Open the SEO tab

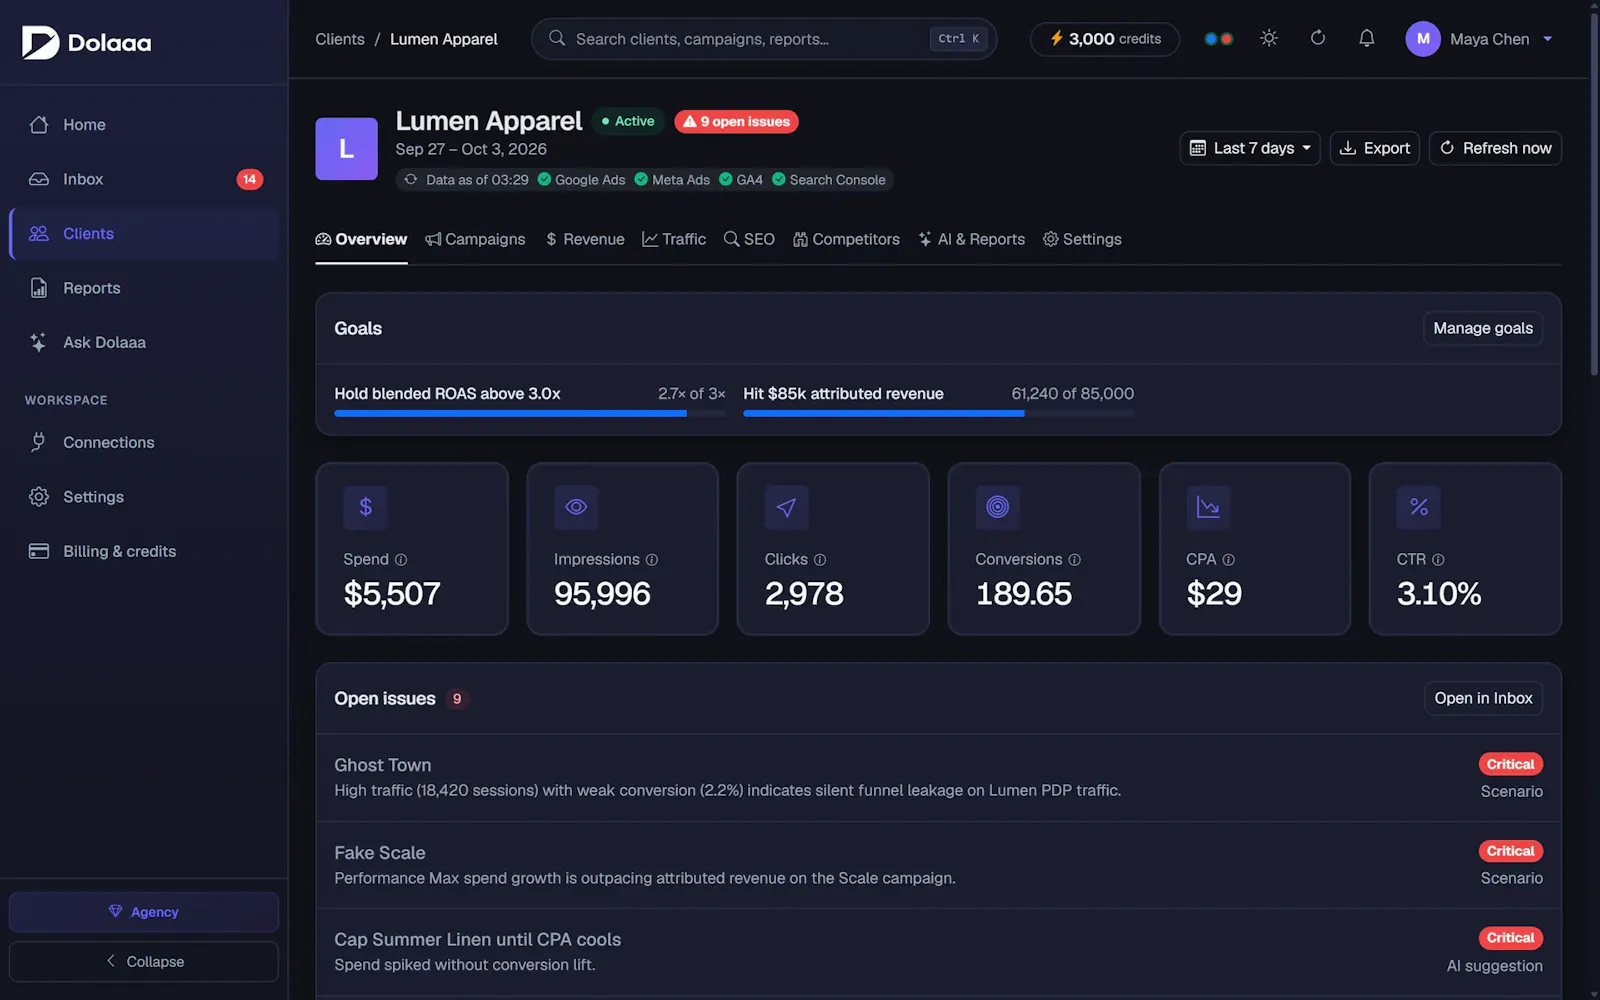tap(749, 239)
